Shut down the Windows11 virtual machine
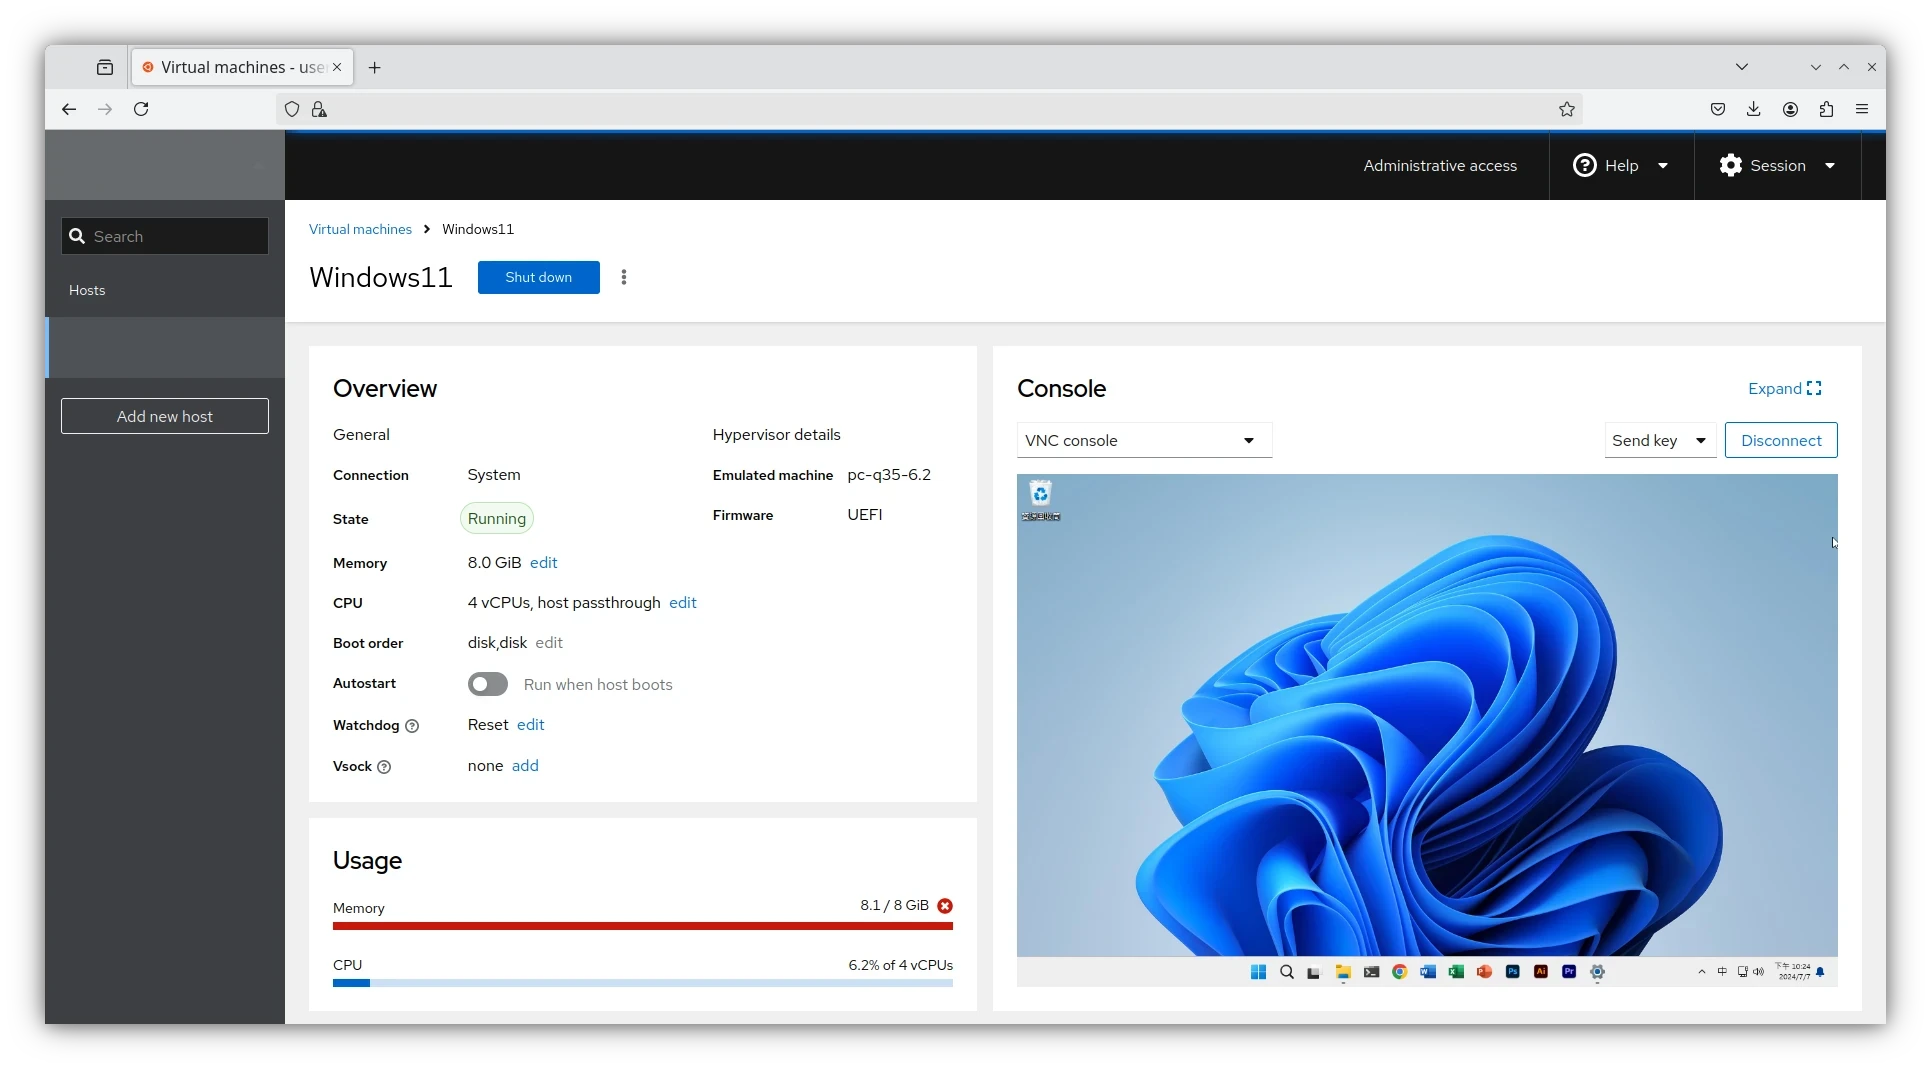 pyautogui.click(x=538, y=277)
